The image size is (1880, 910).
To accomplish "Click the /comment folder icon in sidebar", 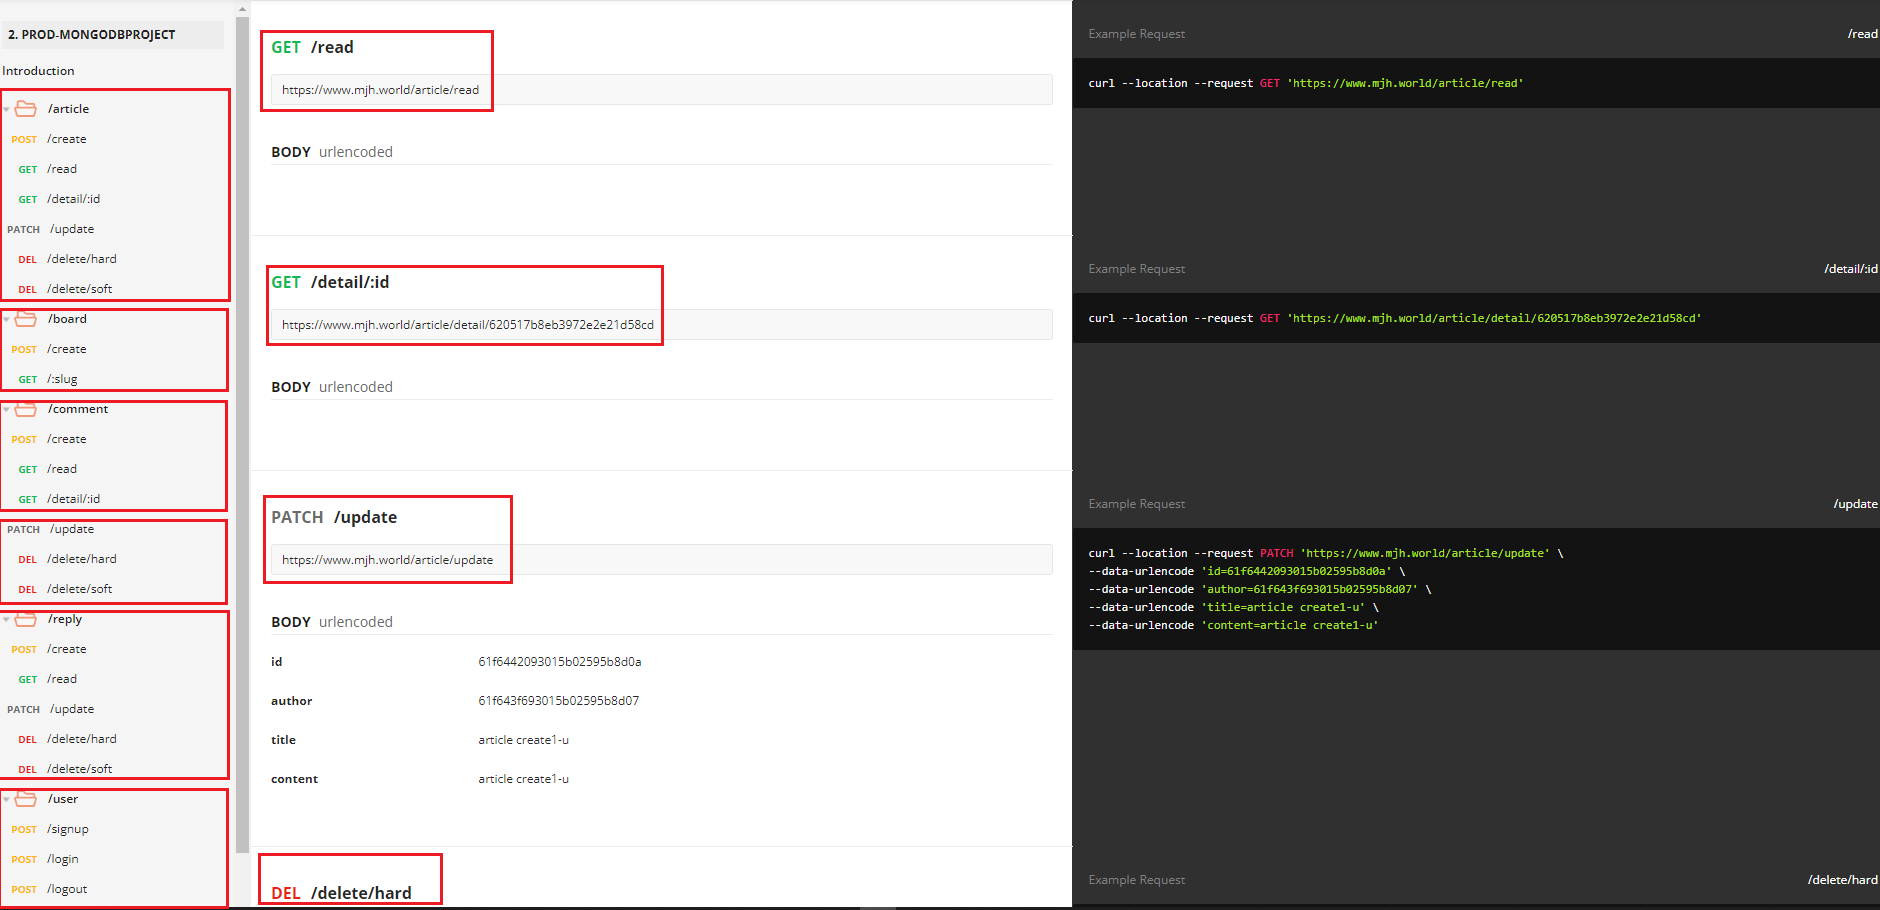I will click(26, 409).
